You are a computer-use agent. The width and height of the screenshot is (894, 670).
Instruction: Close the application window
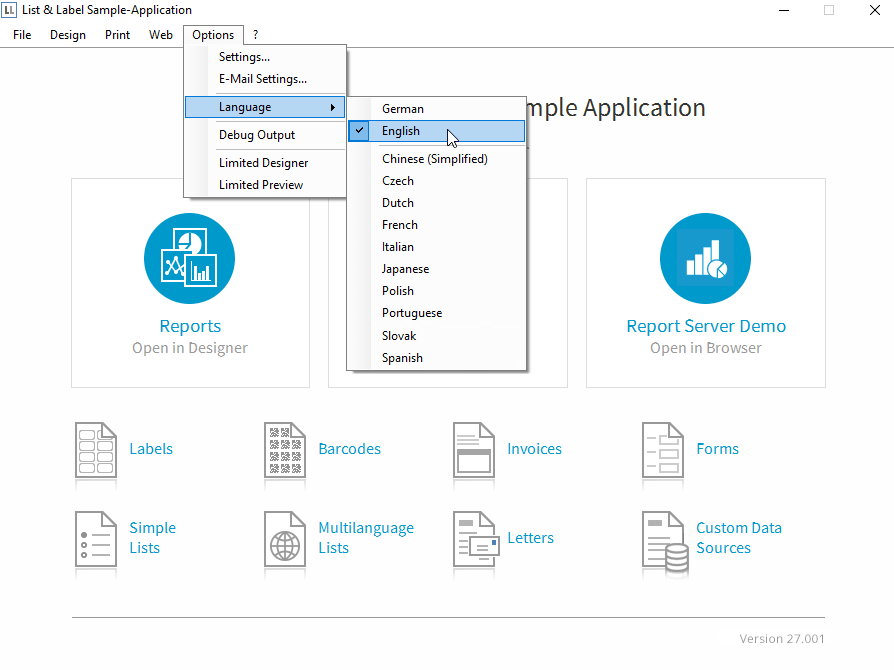pos(875,10)
